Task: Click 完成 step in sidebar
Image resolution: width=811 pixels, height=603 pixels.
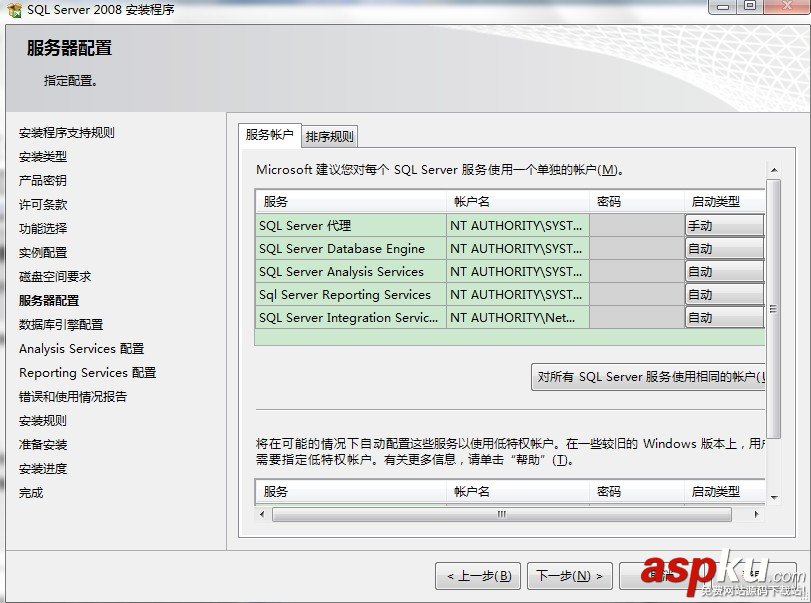Action: 31,493
